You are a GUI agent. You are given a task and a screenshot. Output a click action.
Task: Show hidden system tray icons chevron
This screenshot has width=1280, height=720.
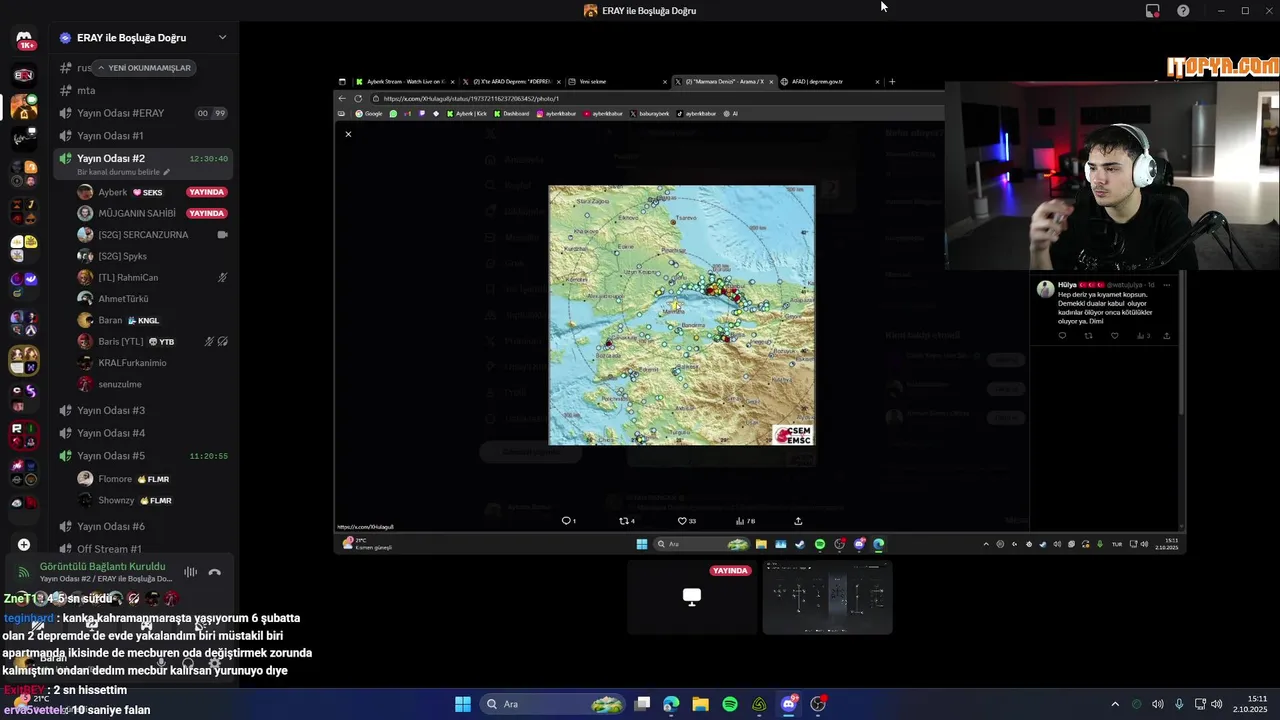pos(1115,704)
